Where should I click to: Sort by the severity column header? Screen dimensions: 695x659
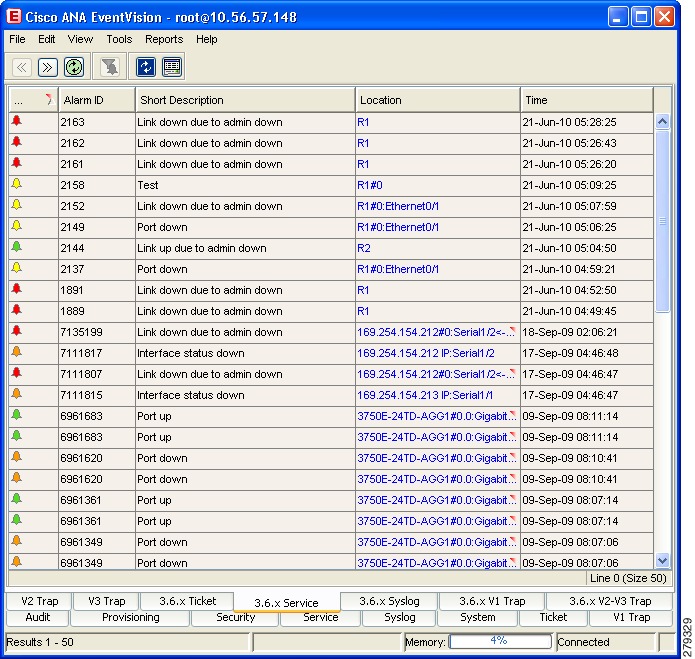[33, 100]
